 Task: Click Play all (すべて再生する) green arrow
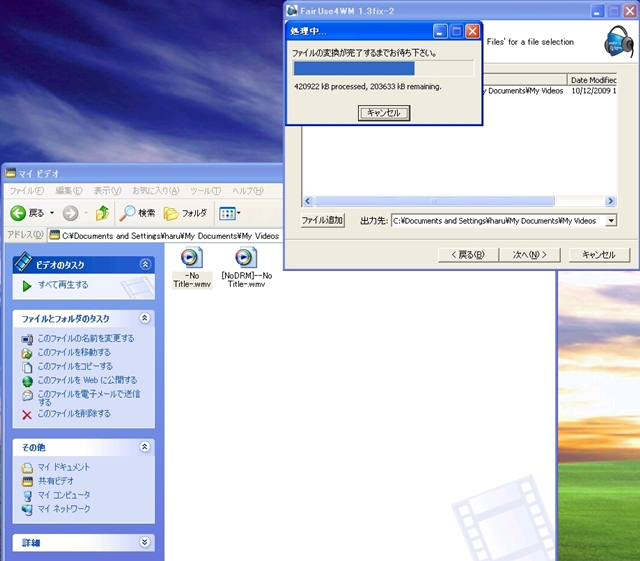(x=27, y=286)
